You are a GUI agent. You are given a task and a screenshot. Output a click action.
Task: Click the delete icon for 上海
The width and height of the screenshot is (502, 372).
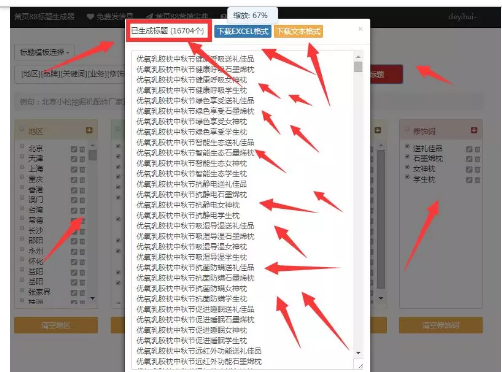coord(82,170)
